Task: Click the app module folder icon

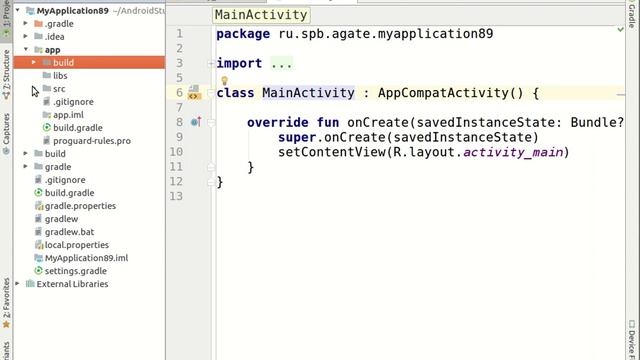Action: tap(38, 50)
